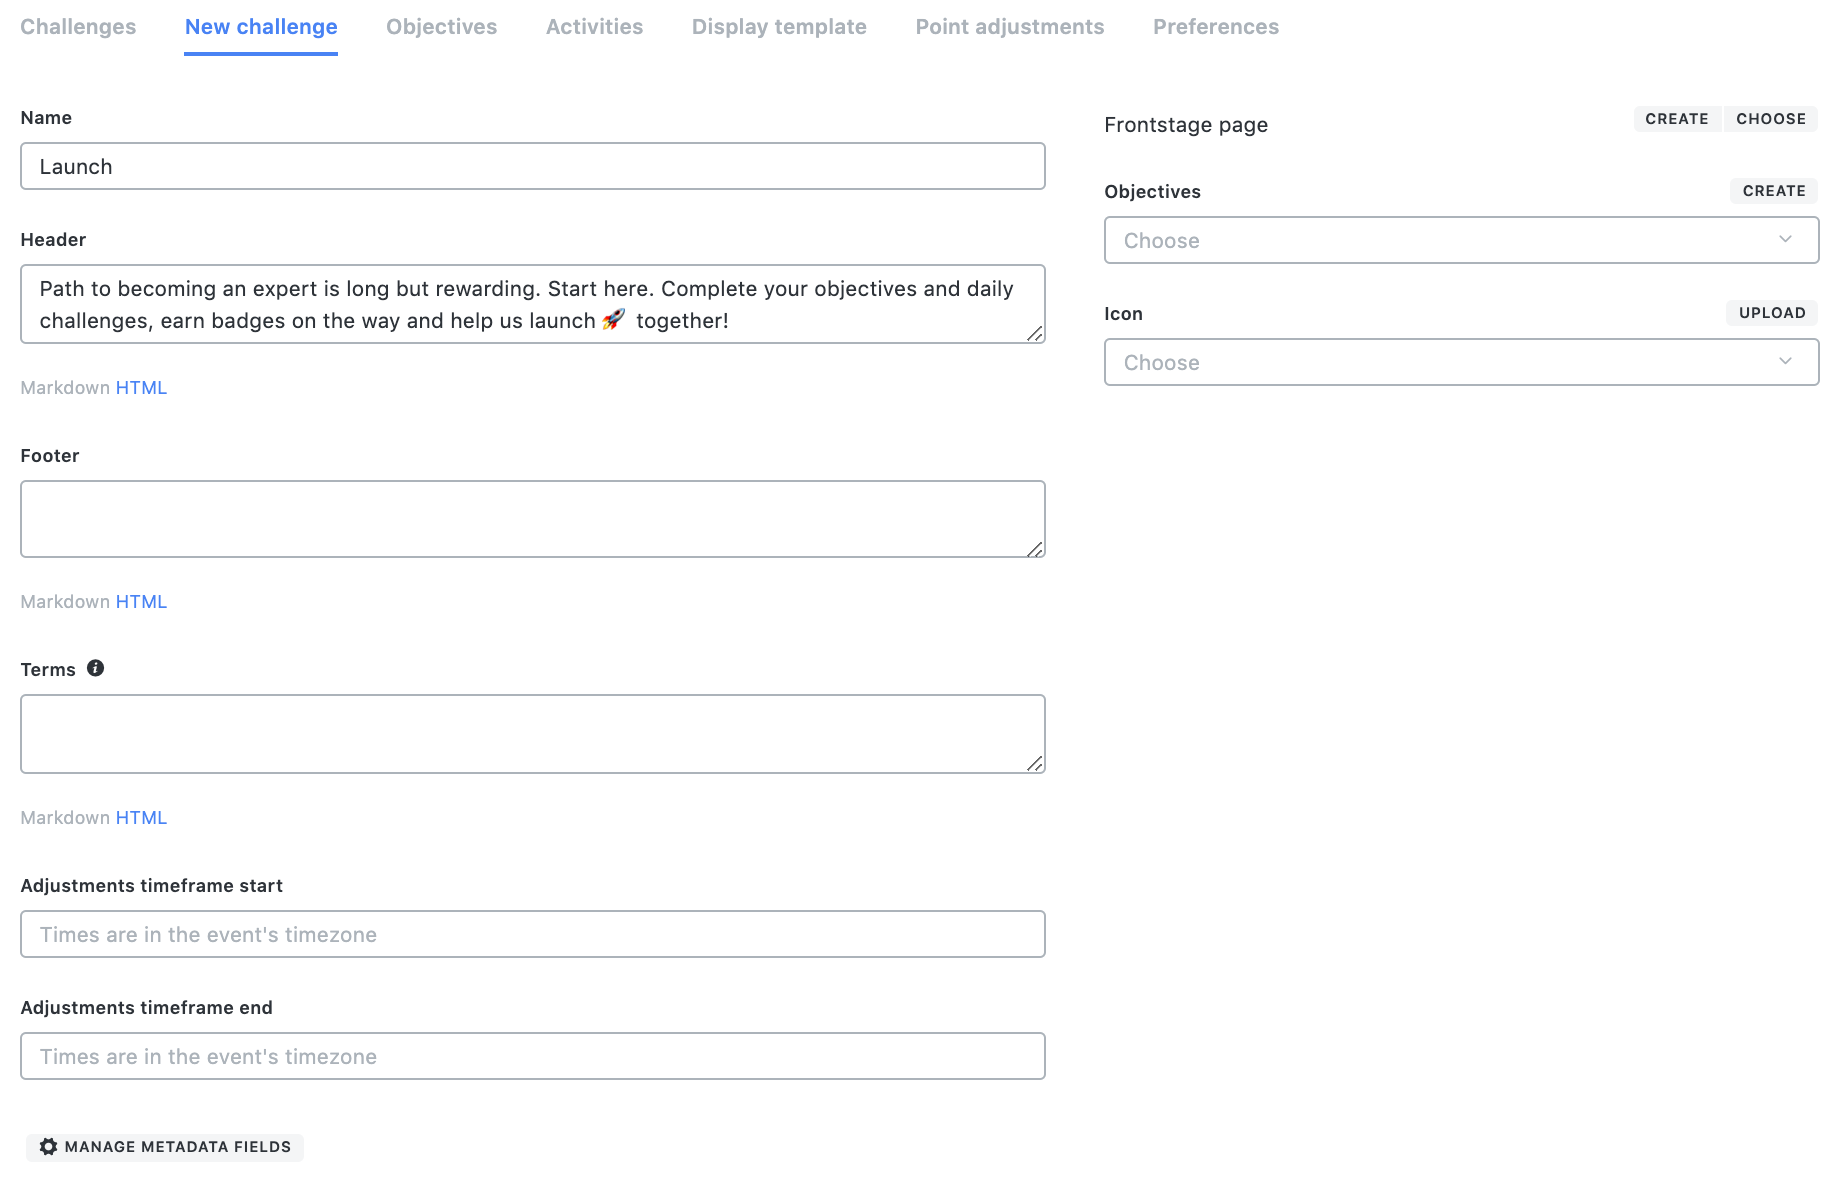This screenshot has height=1202, width=1842.
Task: Select the Activities tab
Action: 594,27
